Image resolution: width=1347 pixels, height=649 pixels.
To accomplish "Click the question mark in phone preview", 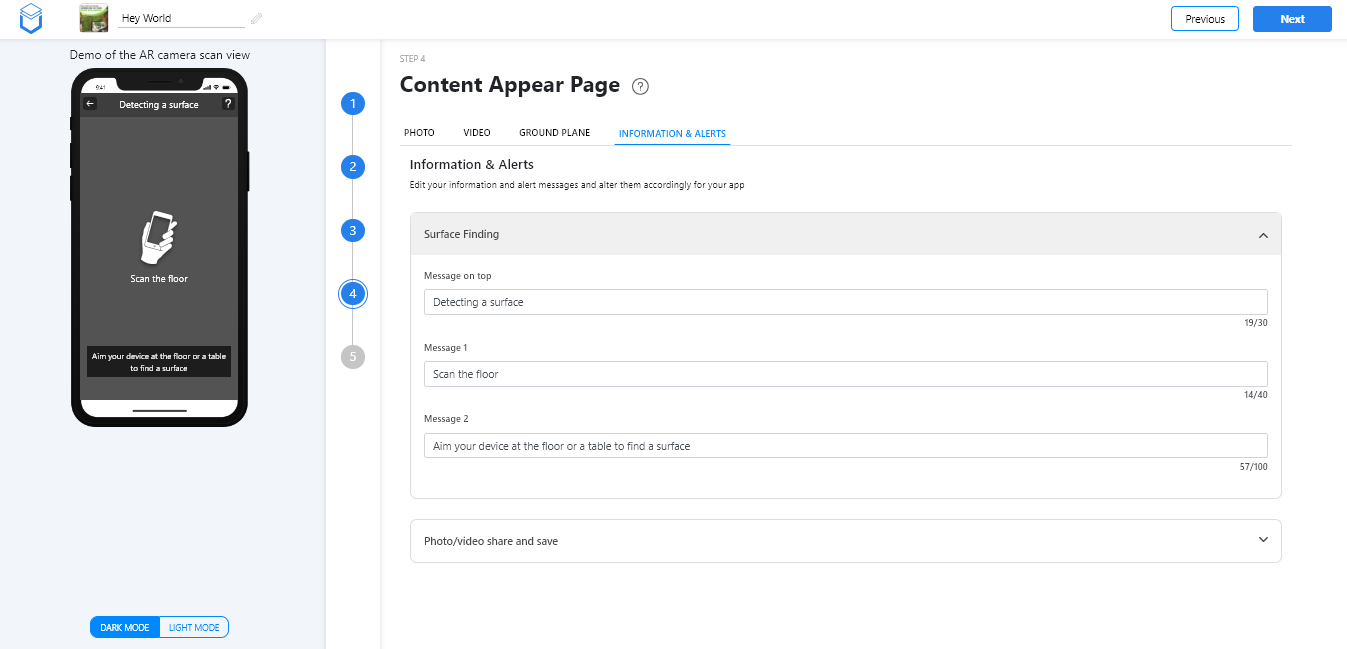I will click(228, 104).
